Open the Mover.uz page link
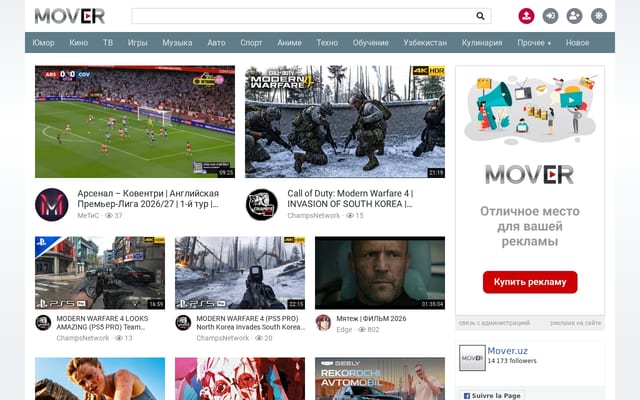The image size is (640, 400). coord(507,351)
